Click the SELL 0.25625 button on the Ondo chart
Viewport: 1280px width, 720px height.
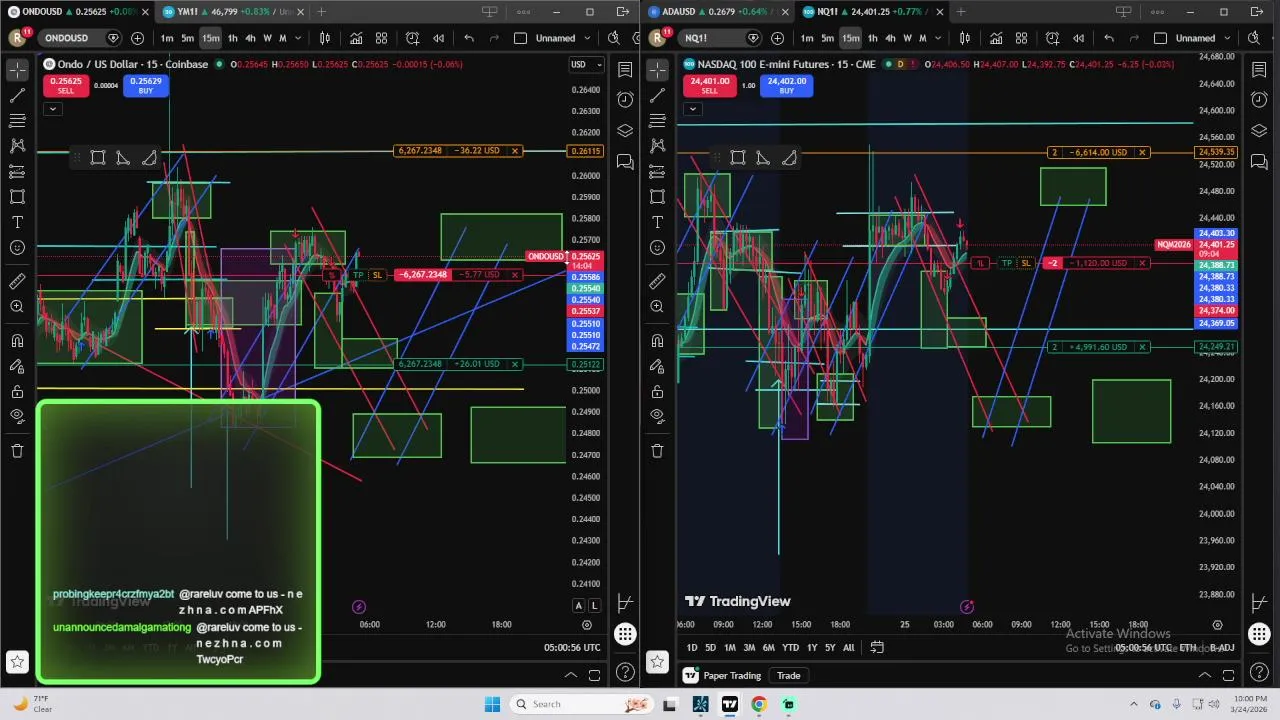pyautogui.click(x=65, y=86)
